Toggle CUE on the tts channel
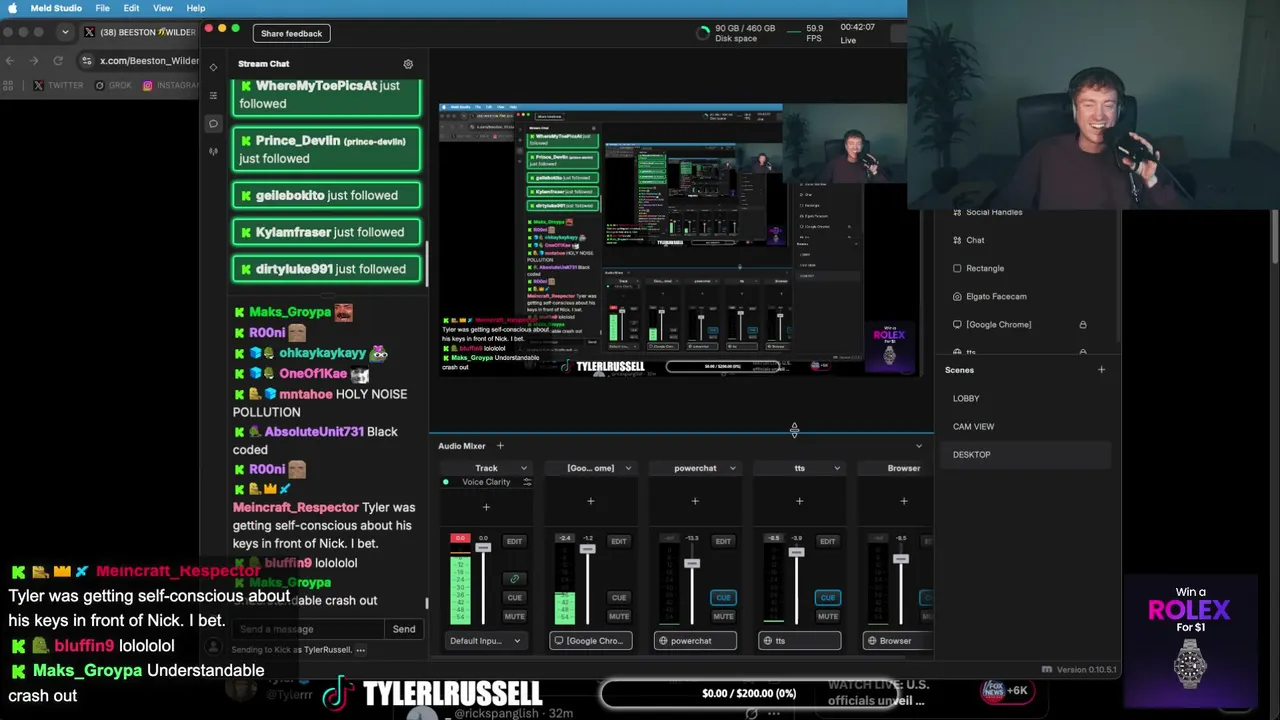Image resolution: width=1280 pixels, height=720 pixels. tap(827, 598)
